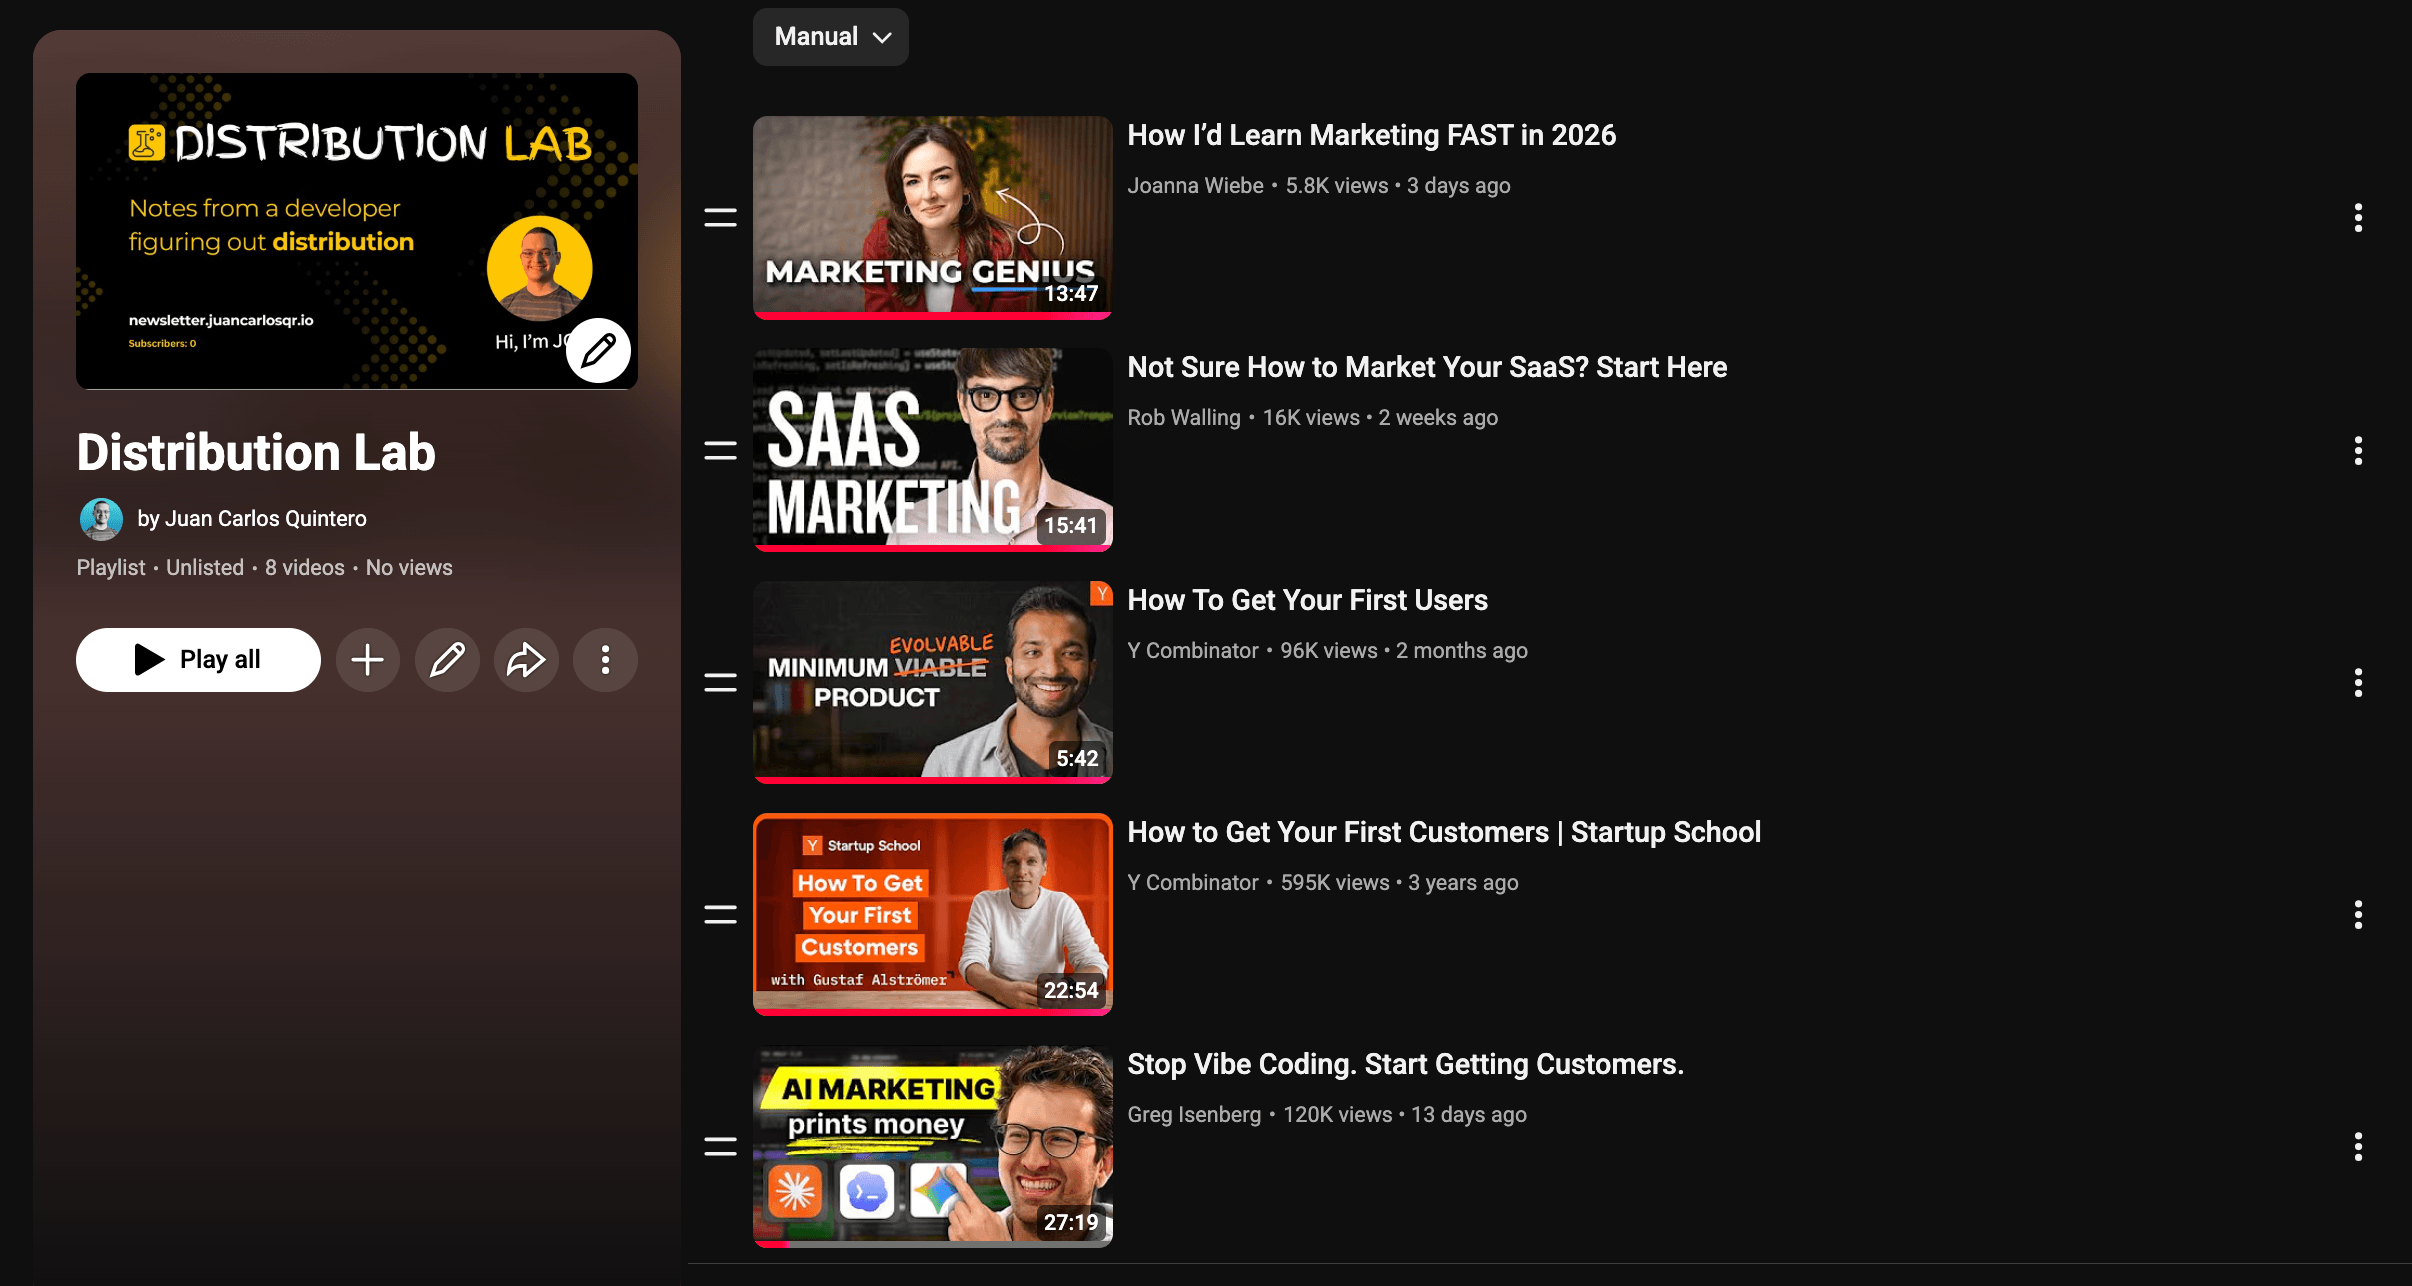Open action menu for How To Get Your First Users
This screenshot has height=1286, width=2412.
[x=2358, y=683]
